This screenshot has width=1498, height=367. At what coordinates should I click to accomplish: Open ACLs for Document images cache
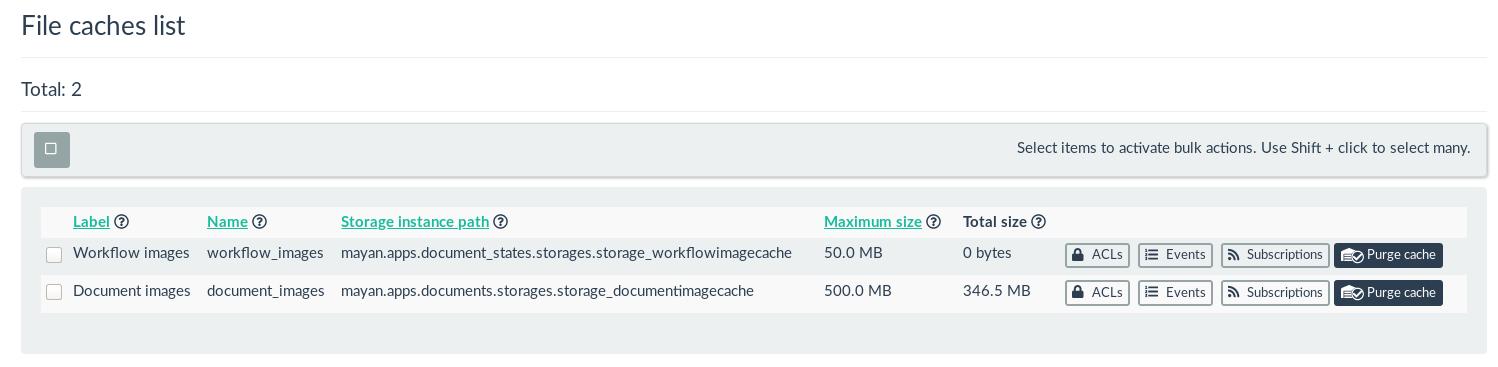1097,293
